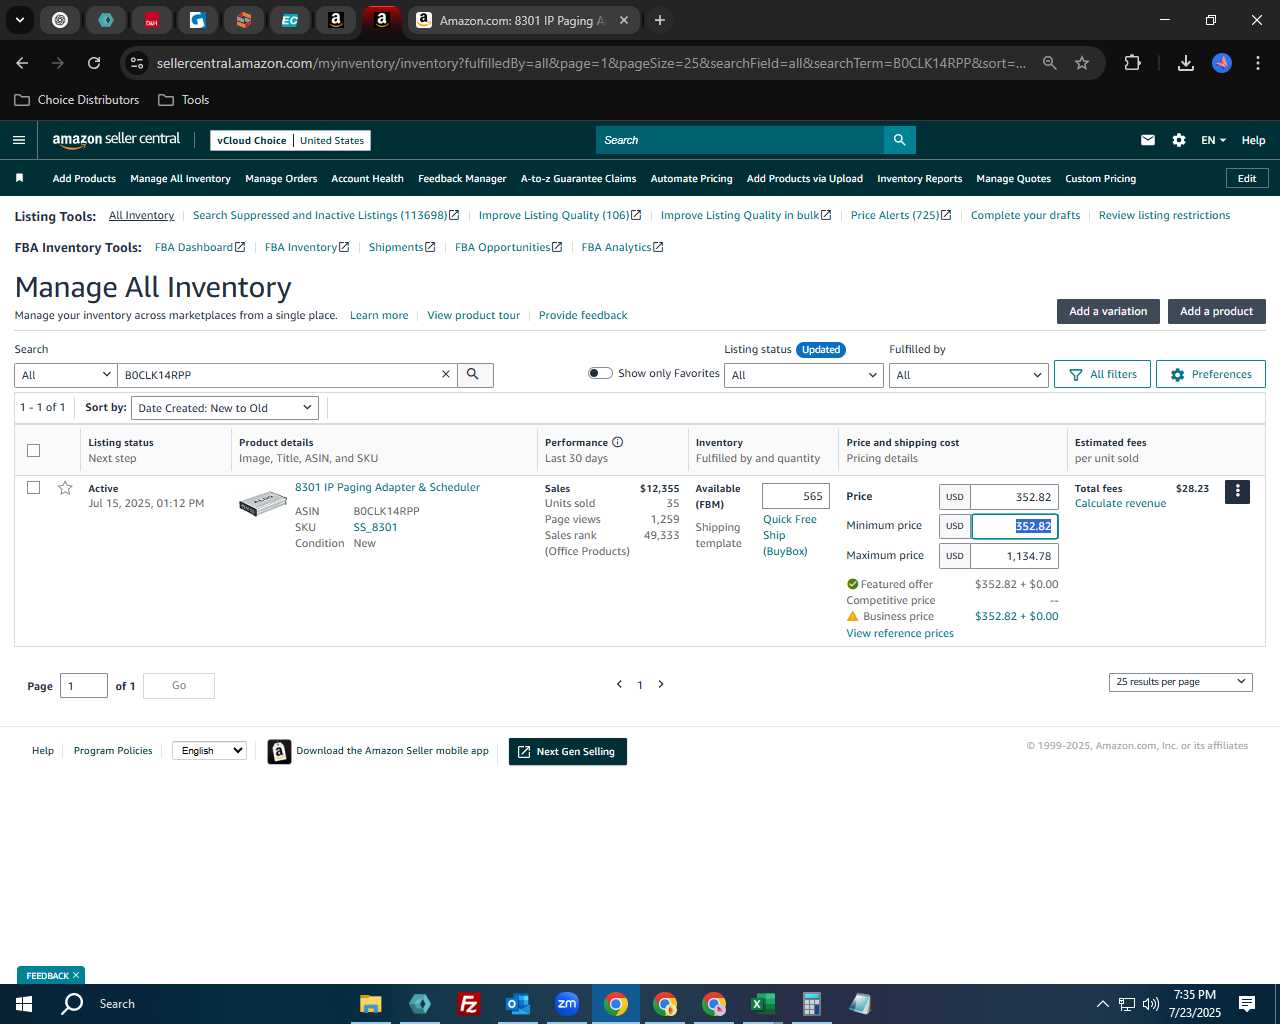This screenshot has width=1280, height=1024.
Task: Open the settings gear in header
Action: [x=1179, y=140]
